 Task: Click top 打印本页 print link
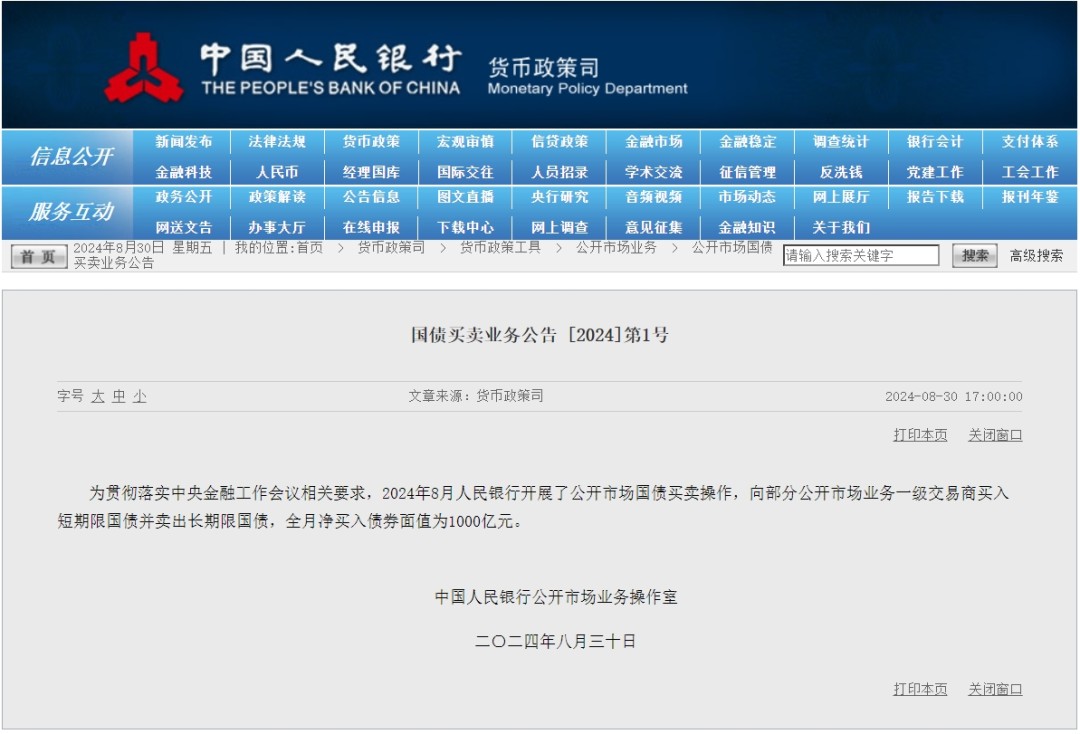pos(920,435)
